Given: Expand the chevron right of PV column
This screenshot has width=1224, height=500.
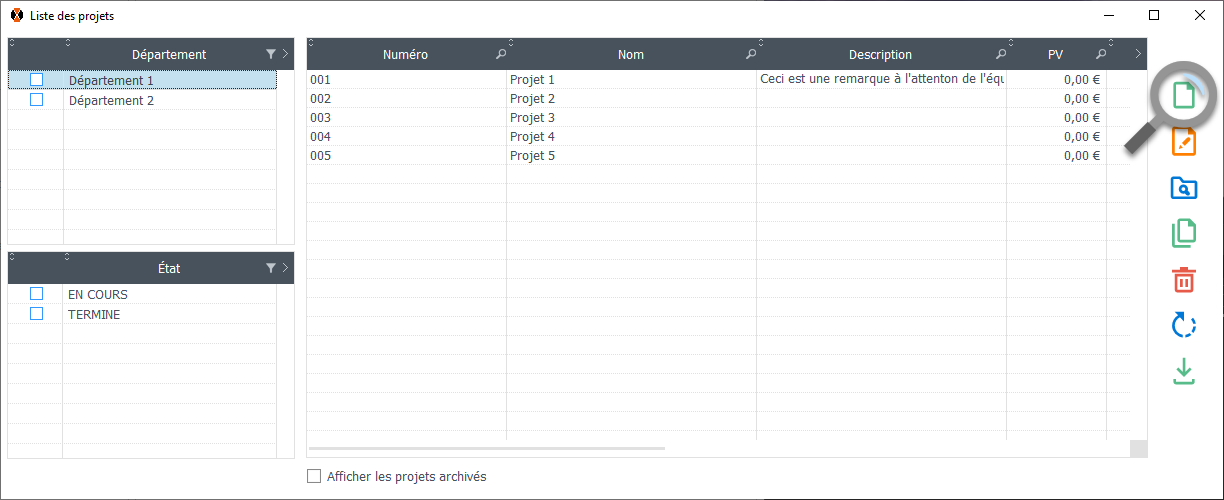Looking at the screenshot, I should click(1138, 54).
